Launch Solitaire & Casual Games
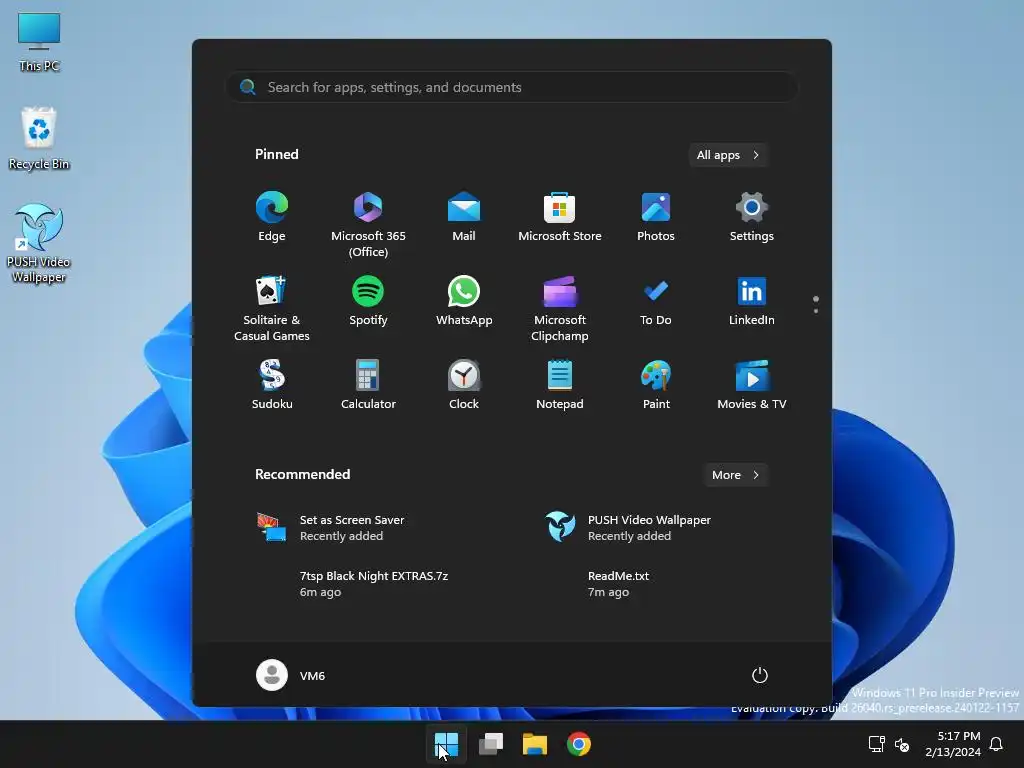The width and height of the screenshot is (1024, 768). (x=272, y=308)
